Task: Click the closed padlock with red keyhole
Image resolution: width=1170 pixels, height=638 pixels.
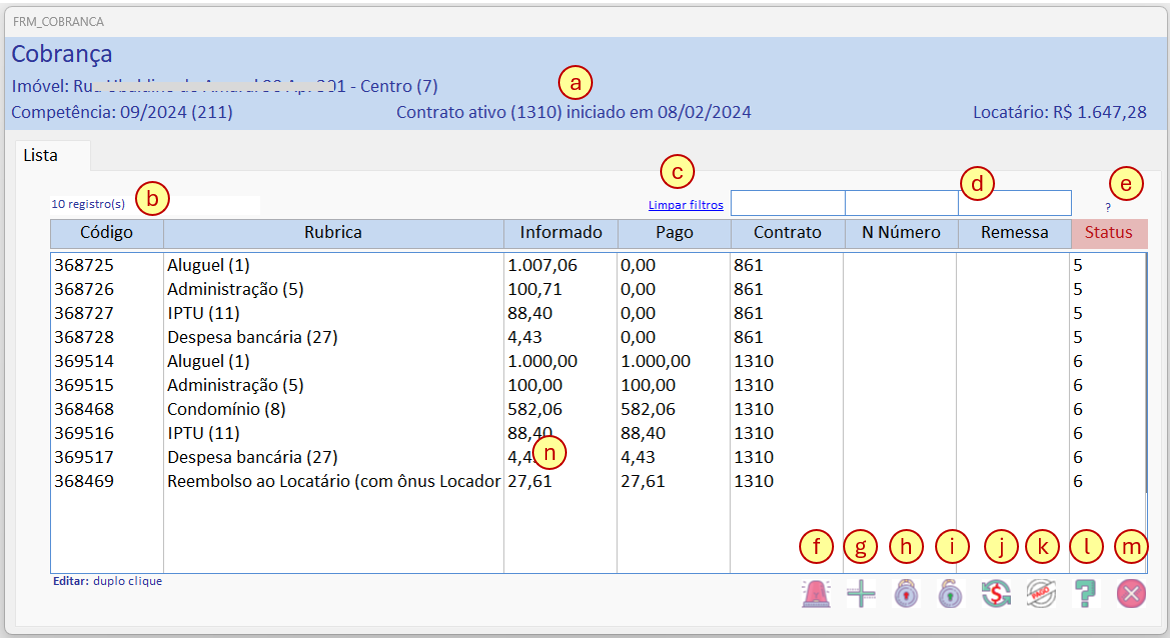Action: [906, 594]
